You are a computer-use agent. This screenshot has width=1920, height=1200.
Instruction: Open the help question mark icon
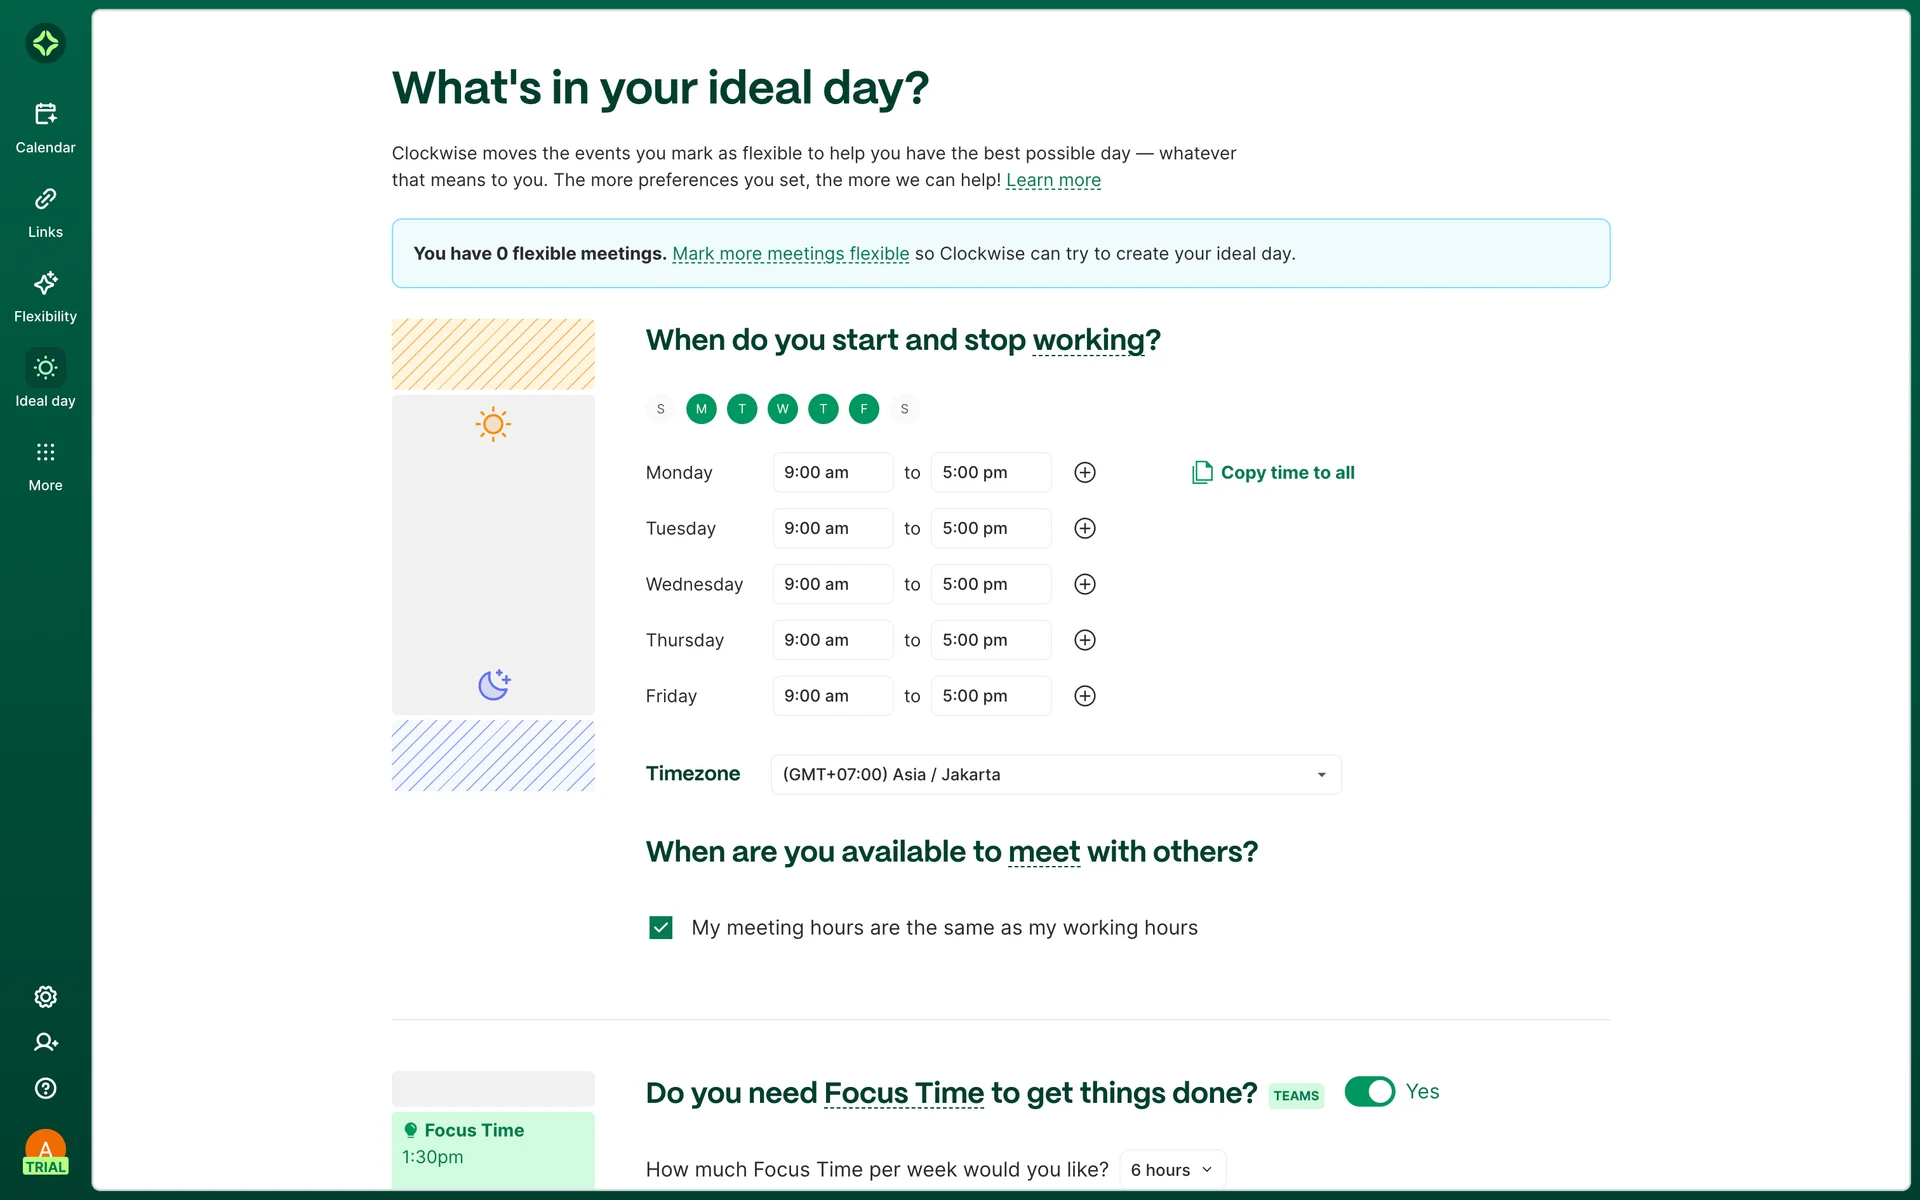click(x=45, y=1088)
